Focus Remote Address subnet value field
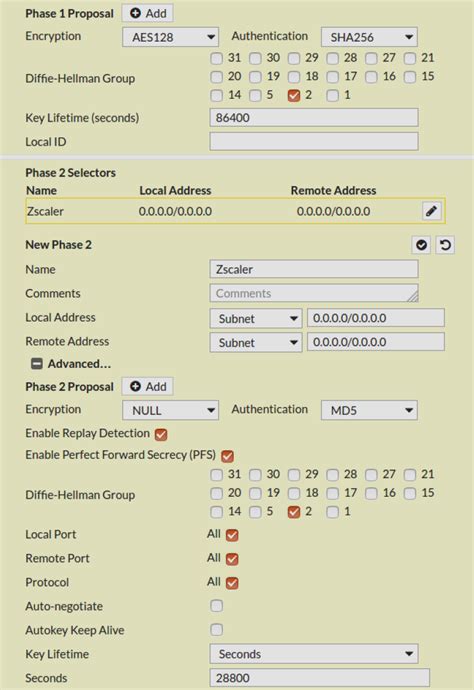This screenshot has height=690, width=474. click(376, 342)
